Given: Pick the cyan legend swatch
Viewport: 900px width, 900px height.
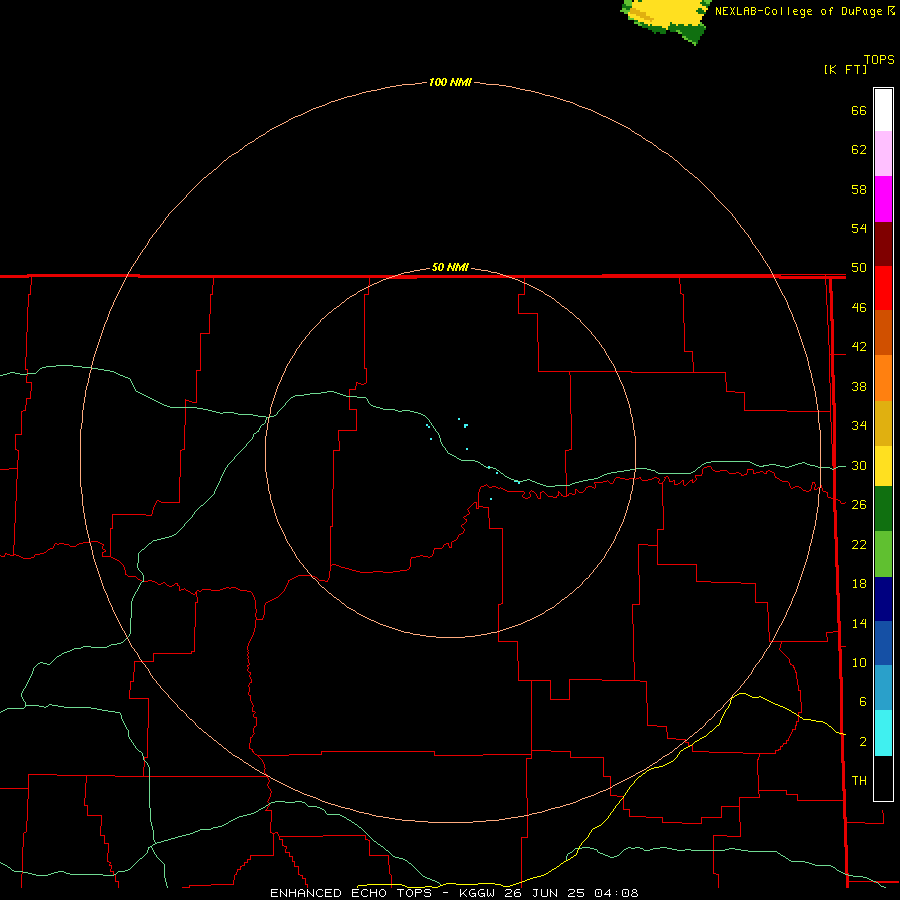Looking at the screenshot, I should 883,734.
